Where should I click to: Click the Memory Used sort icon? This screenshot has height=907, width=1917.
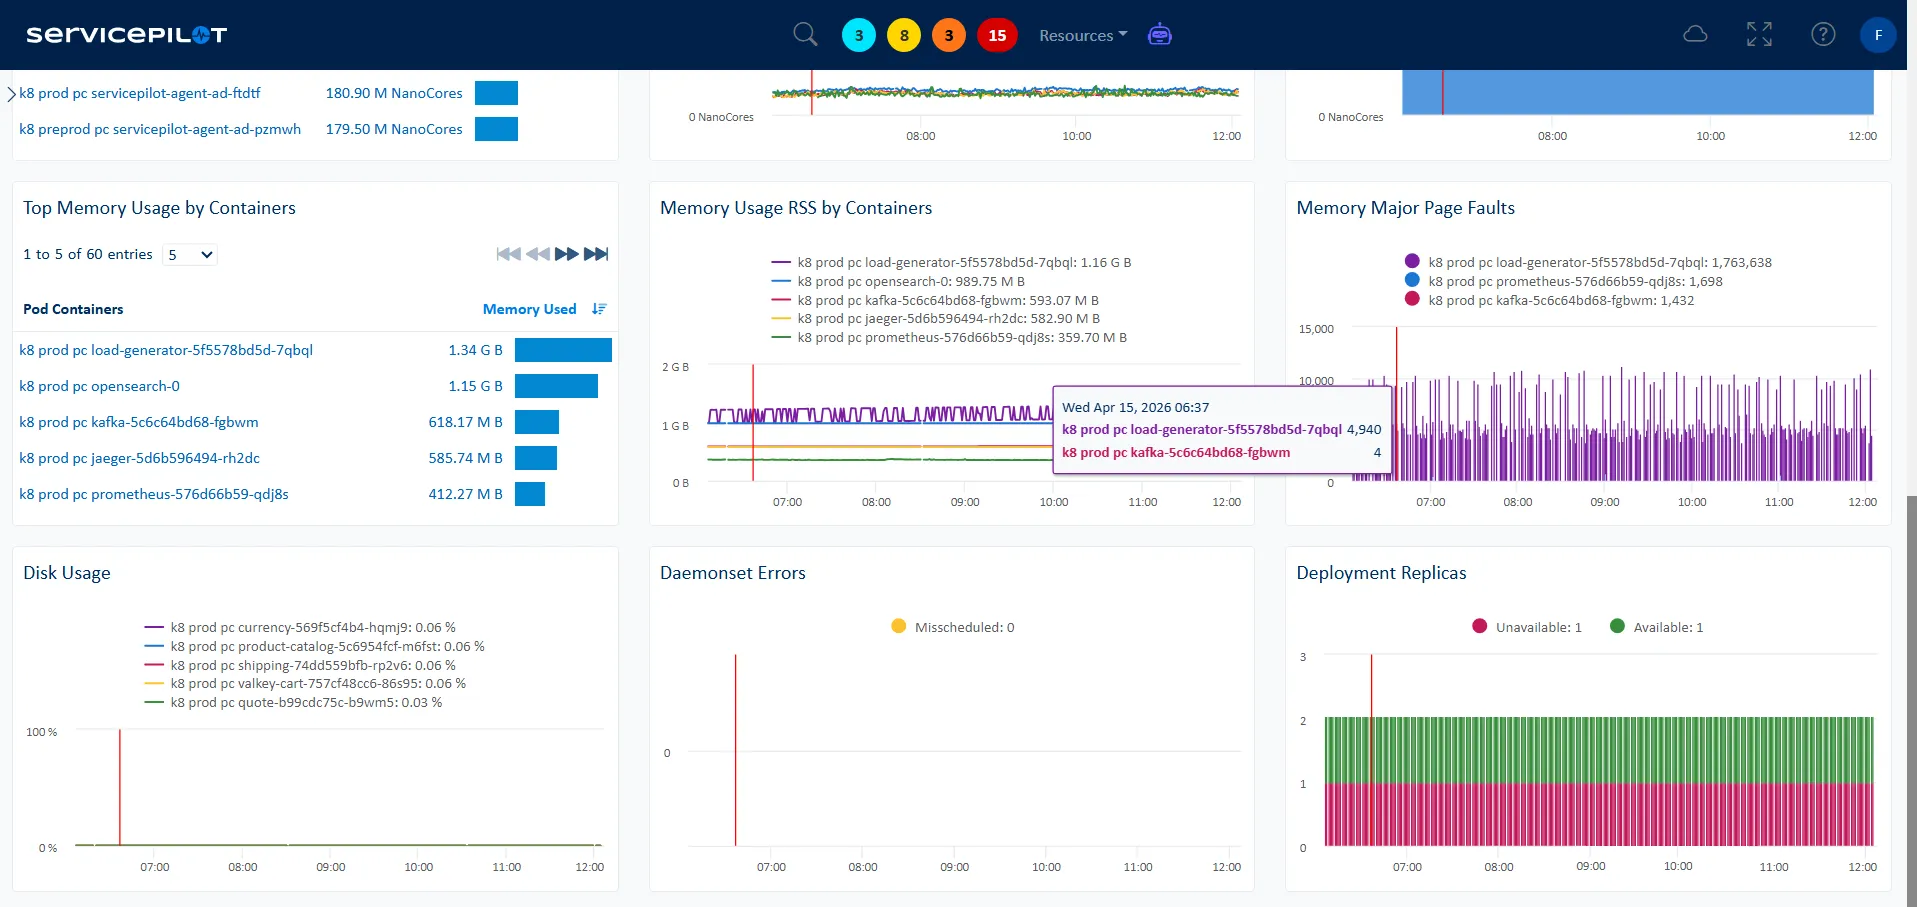[x=598, y=309]
